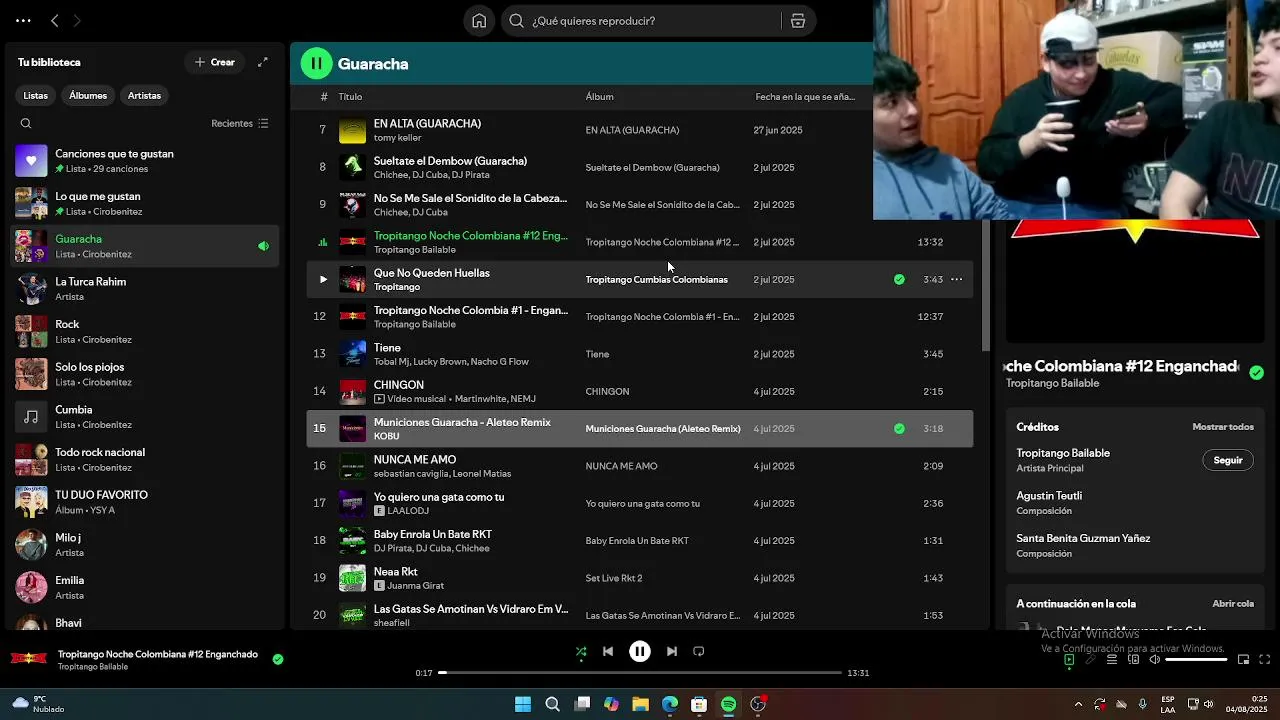Open the Windows Start menu

coord(522,705)
